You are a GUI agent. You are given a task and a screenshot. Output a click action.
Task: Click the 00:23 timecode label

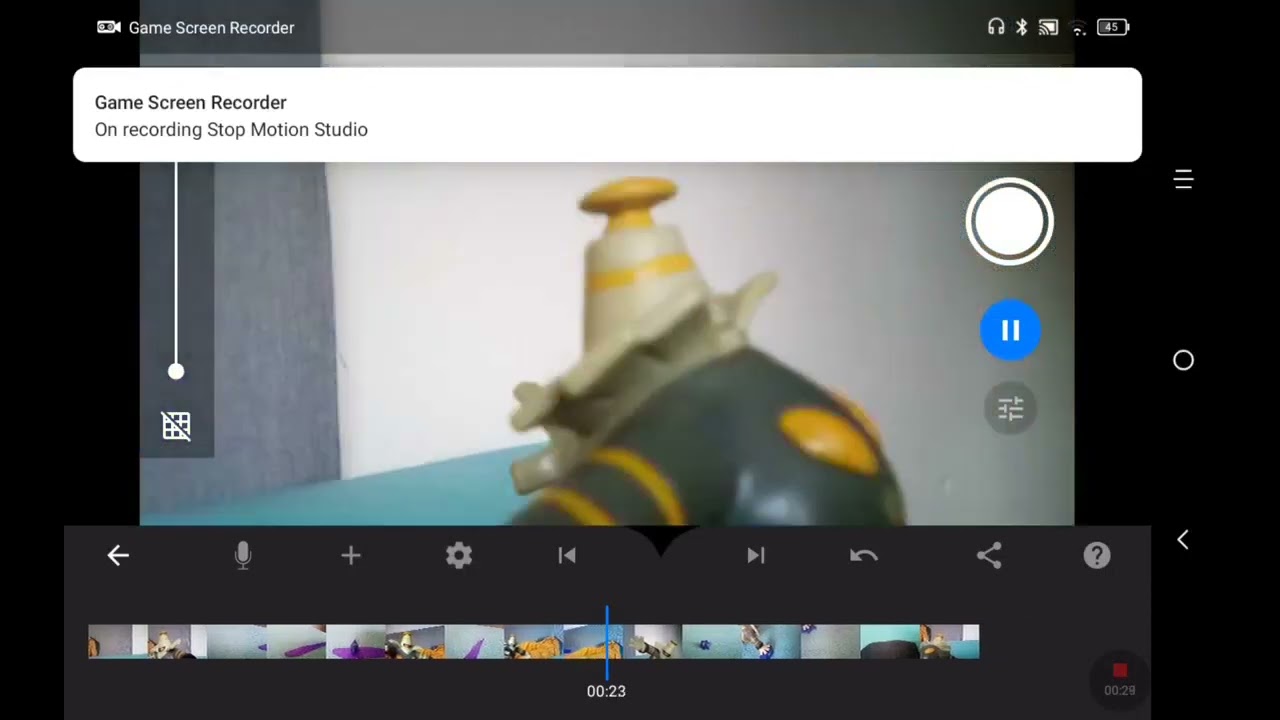point(606,691)
